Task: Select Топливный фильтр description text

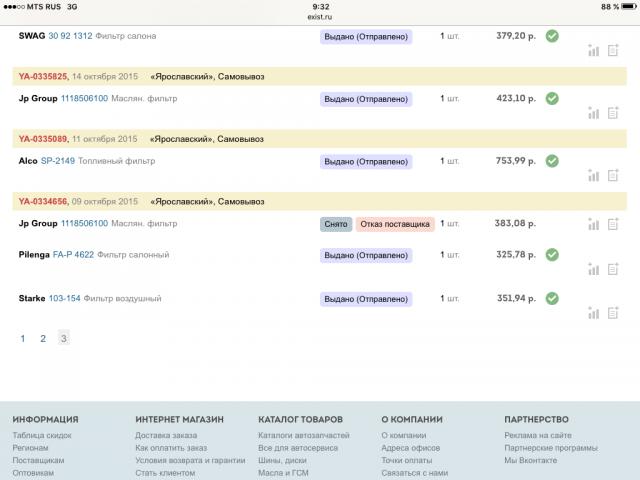Action: point(117,161)
